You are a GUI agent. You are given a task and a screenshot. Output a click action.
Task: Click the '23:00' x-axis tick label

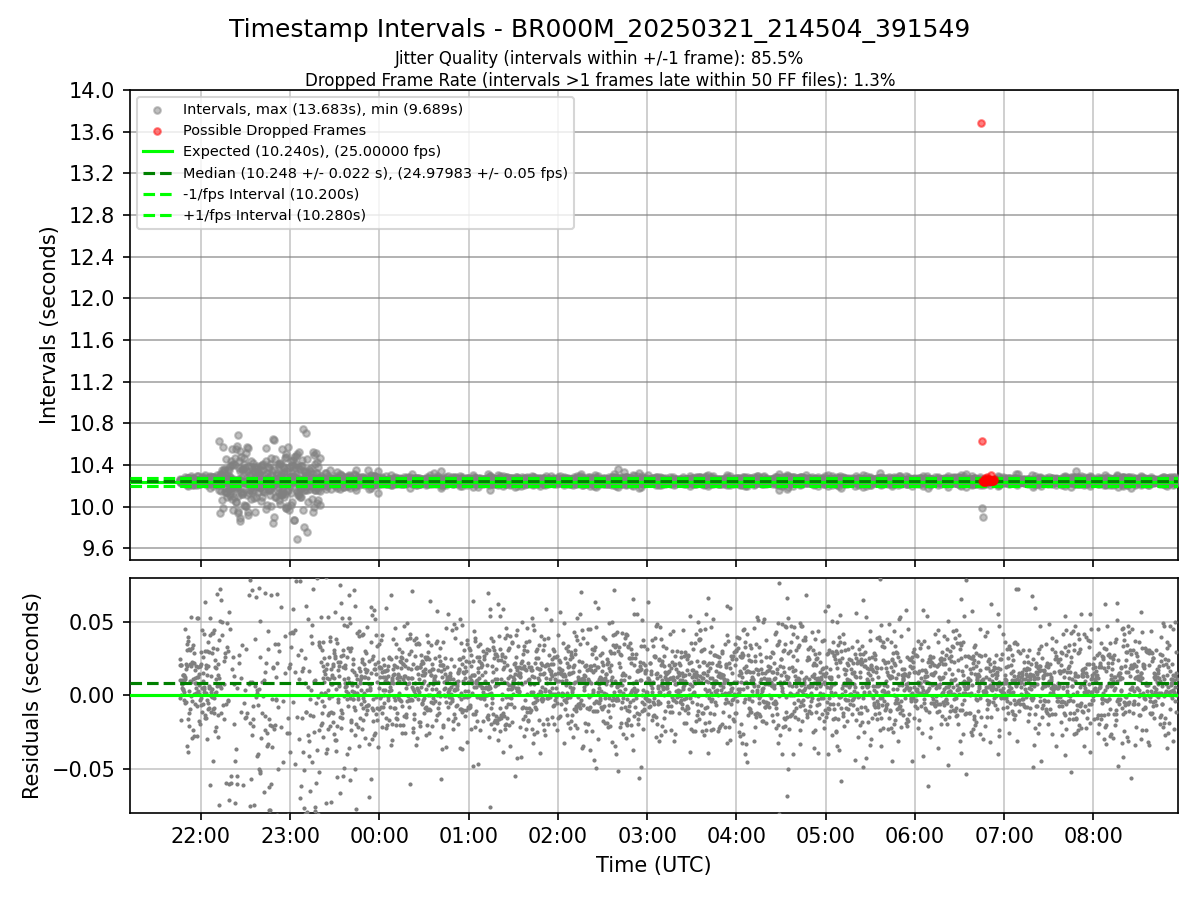click(x=290, y=836)
